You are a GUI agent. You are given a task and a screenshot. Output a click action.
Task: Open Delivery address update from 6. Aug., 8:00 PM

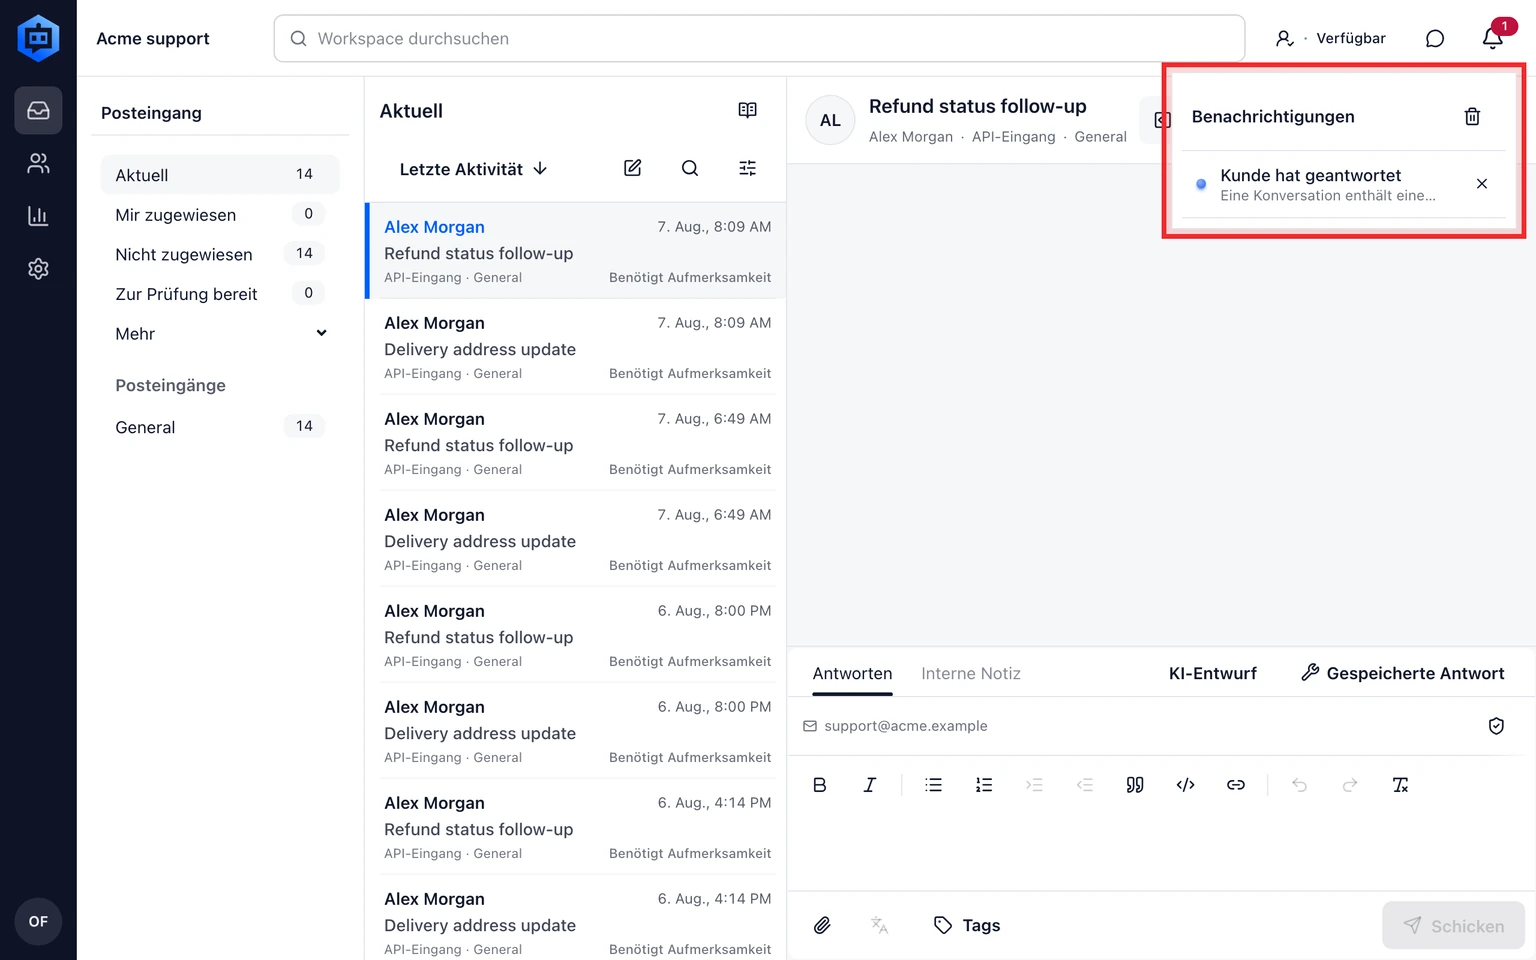click(576, 731)
